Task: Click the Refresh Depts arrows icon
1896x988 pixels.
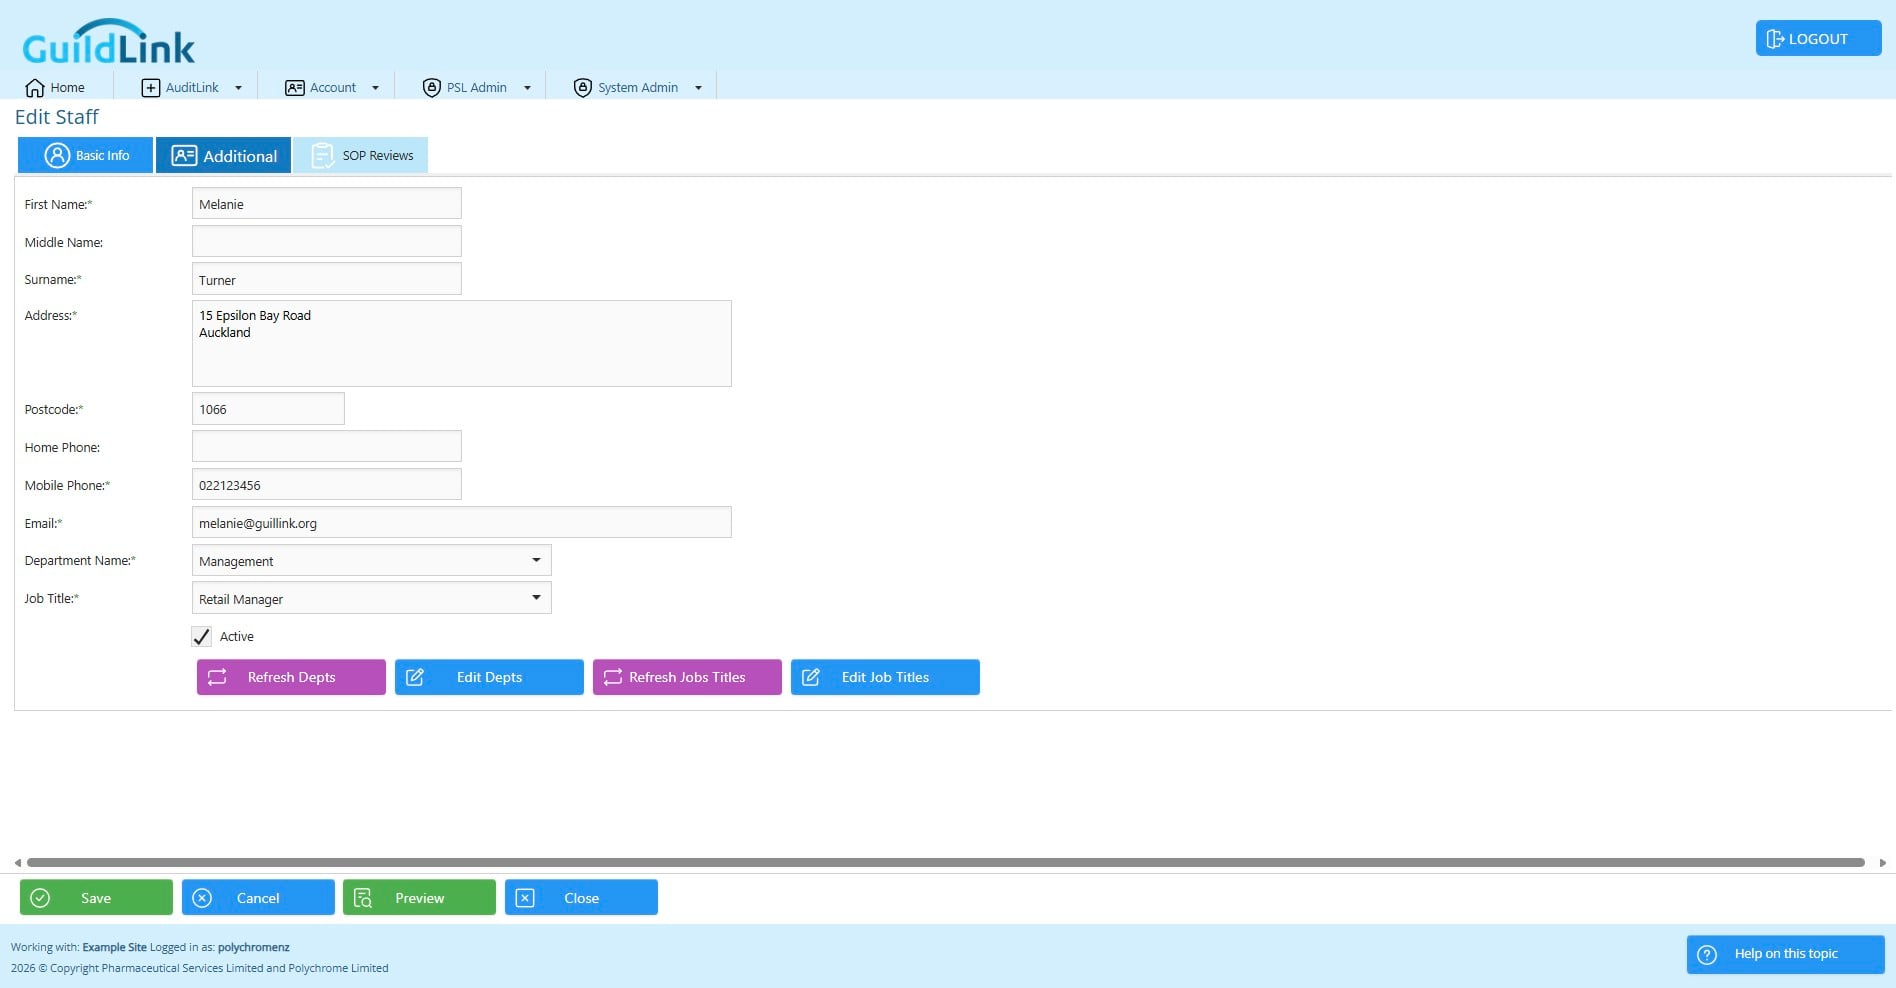Action: 217,677
